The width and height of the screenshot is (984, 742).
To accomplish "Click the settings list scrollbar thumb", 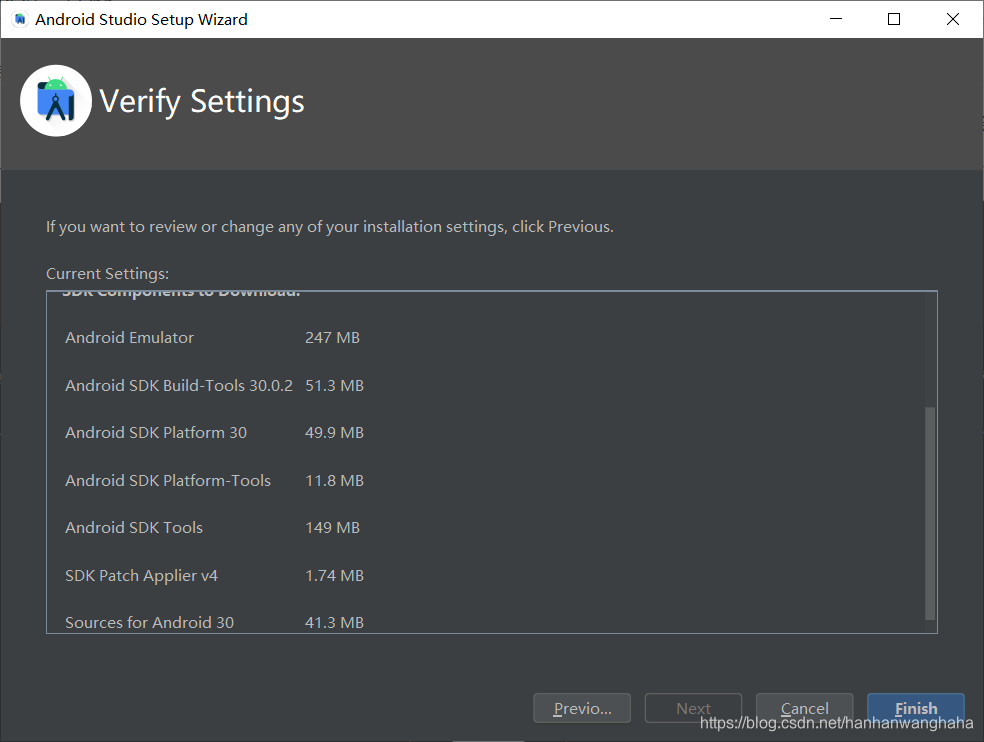I will (x=930, y=513).
